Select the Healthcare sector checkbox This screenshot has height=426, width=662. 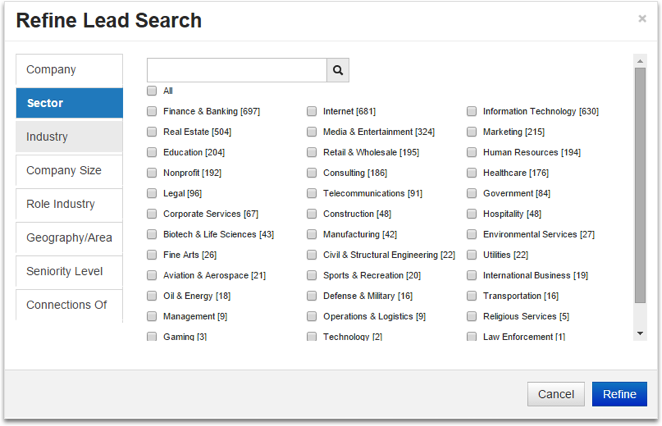pos(472,173)
